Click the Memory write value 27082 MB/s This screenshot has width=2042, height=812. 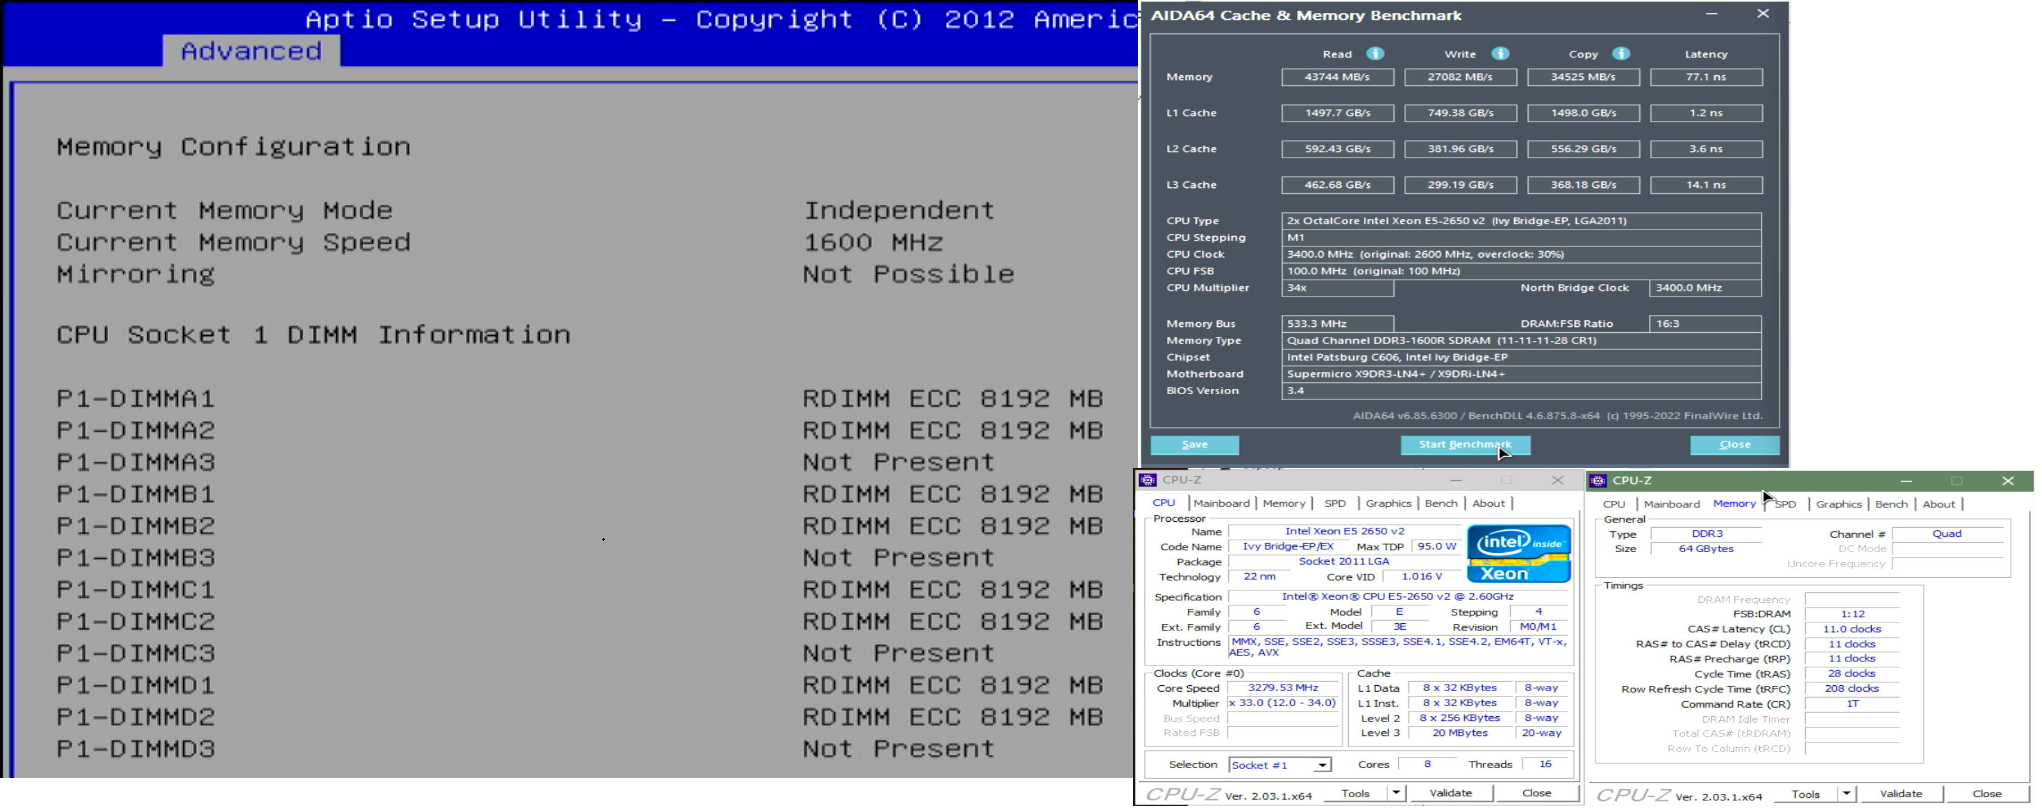(1460, 77)
